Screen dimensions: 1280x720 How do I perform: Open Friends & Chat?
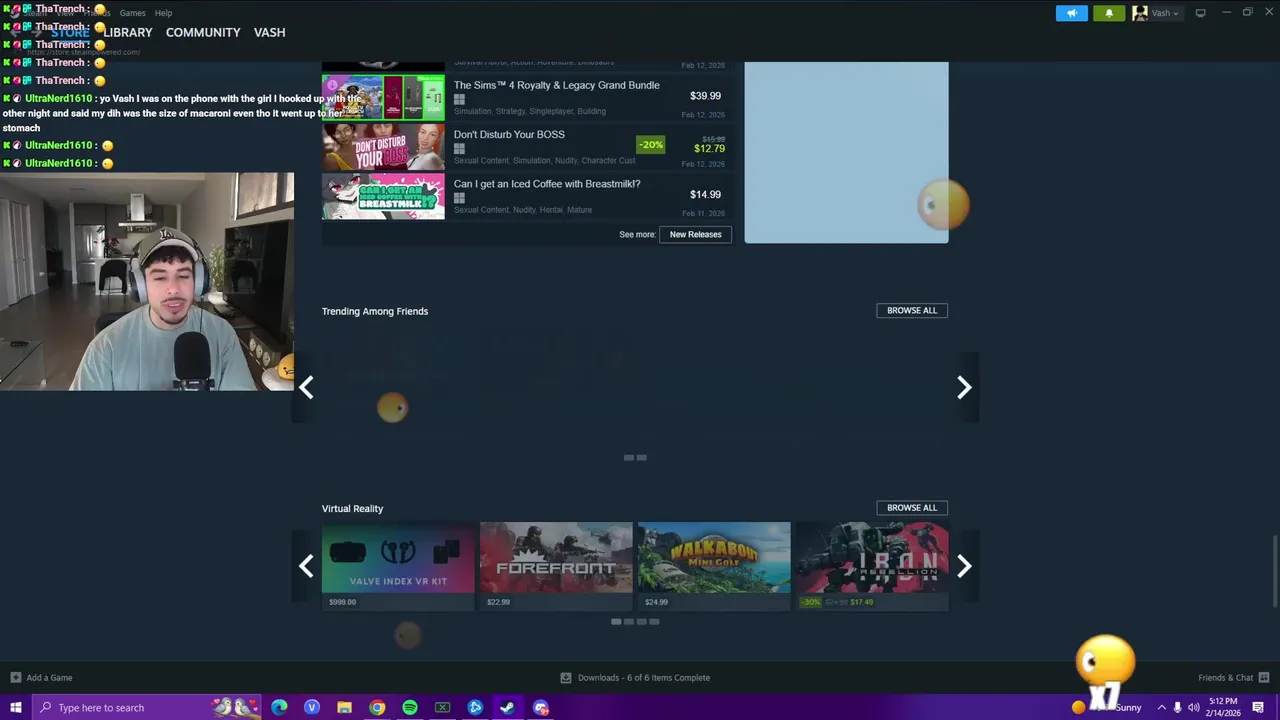pos(1225,677)
